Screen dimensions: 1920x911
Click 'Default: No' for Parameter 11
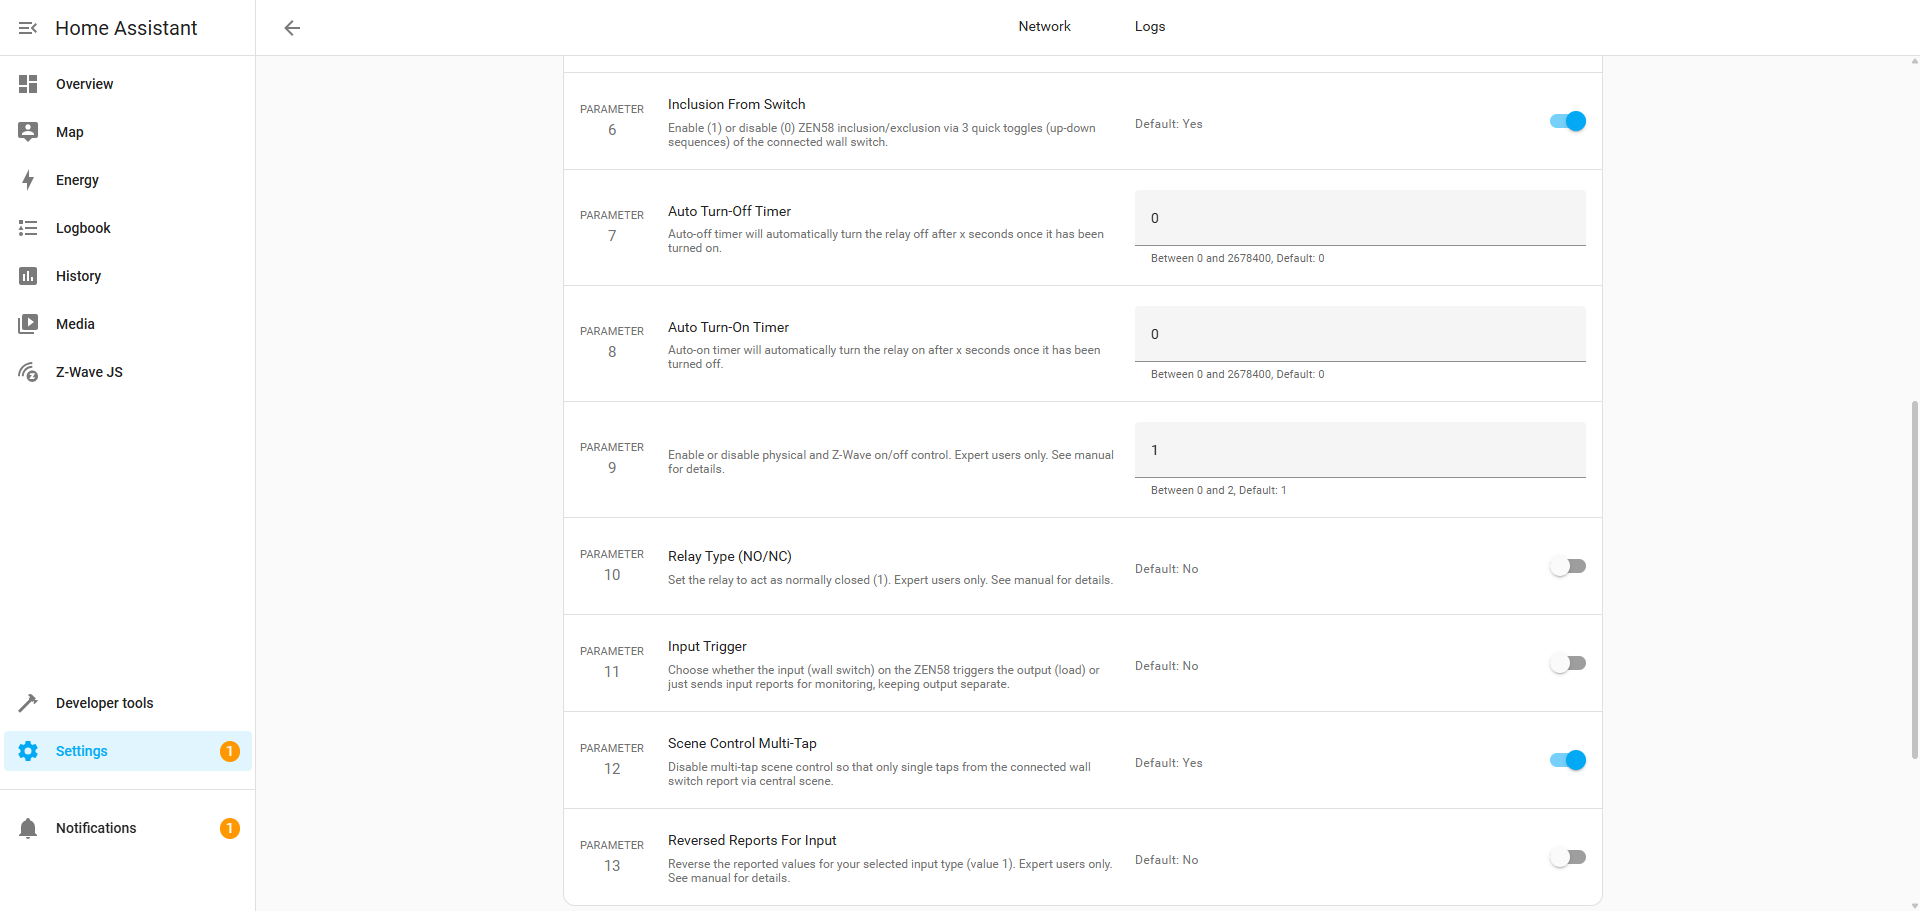click(1166, 666)
